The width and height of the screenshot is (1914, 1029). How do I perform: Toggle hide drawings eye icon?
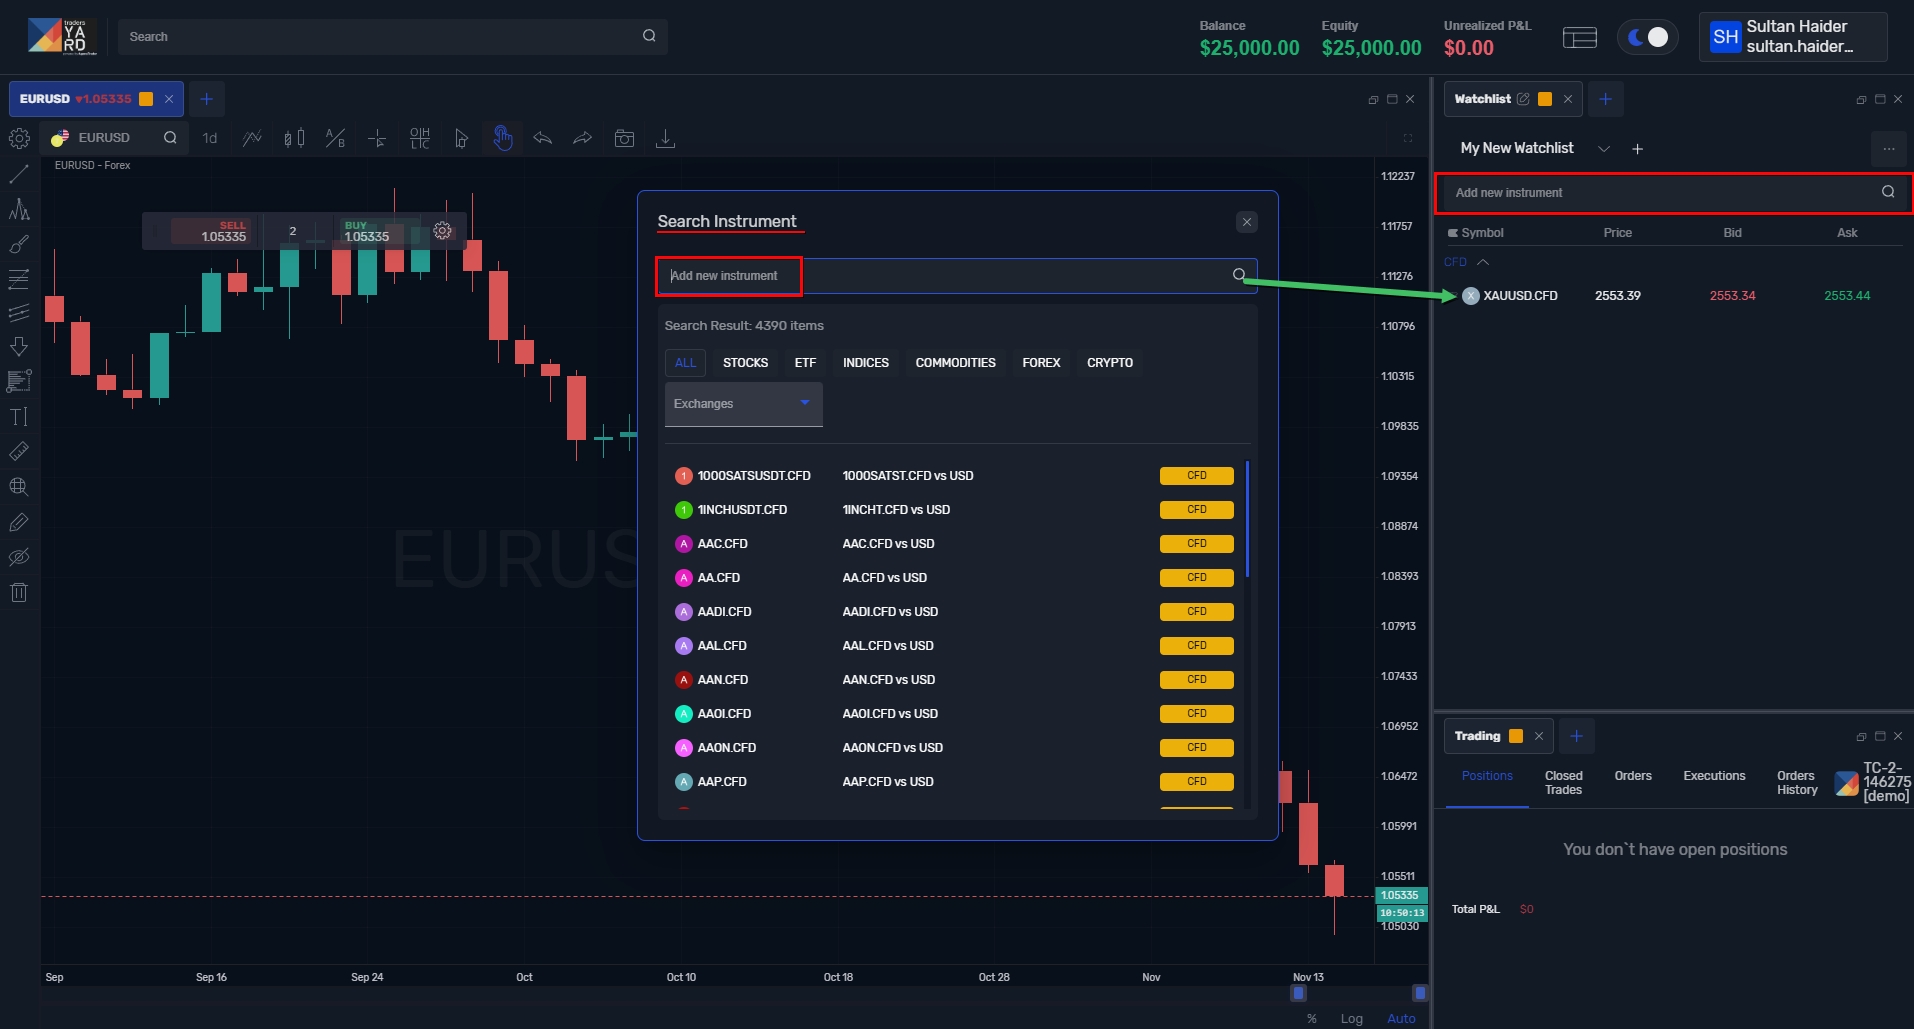pos(19,557)
